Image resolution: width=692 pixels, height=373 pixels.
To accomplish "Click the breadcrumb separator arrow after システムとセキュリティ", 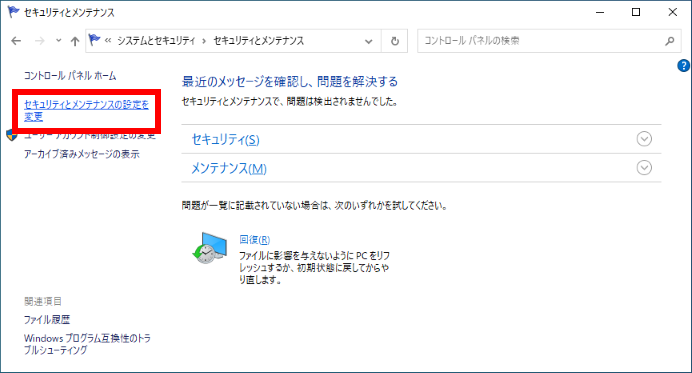I will [204, 41].
